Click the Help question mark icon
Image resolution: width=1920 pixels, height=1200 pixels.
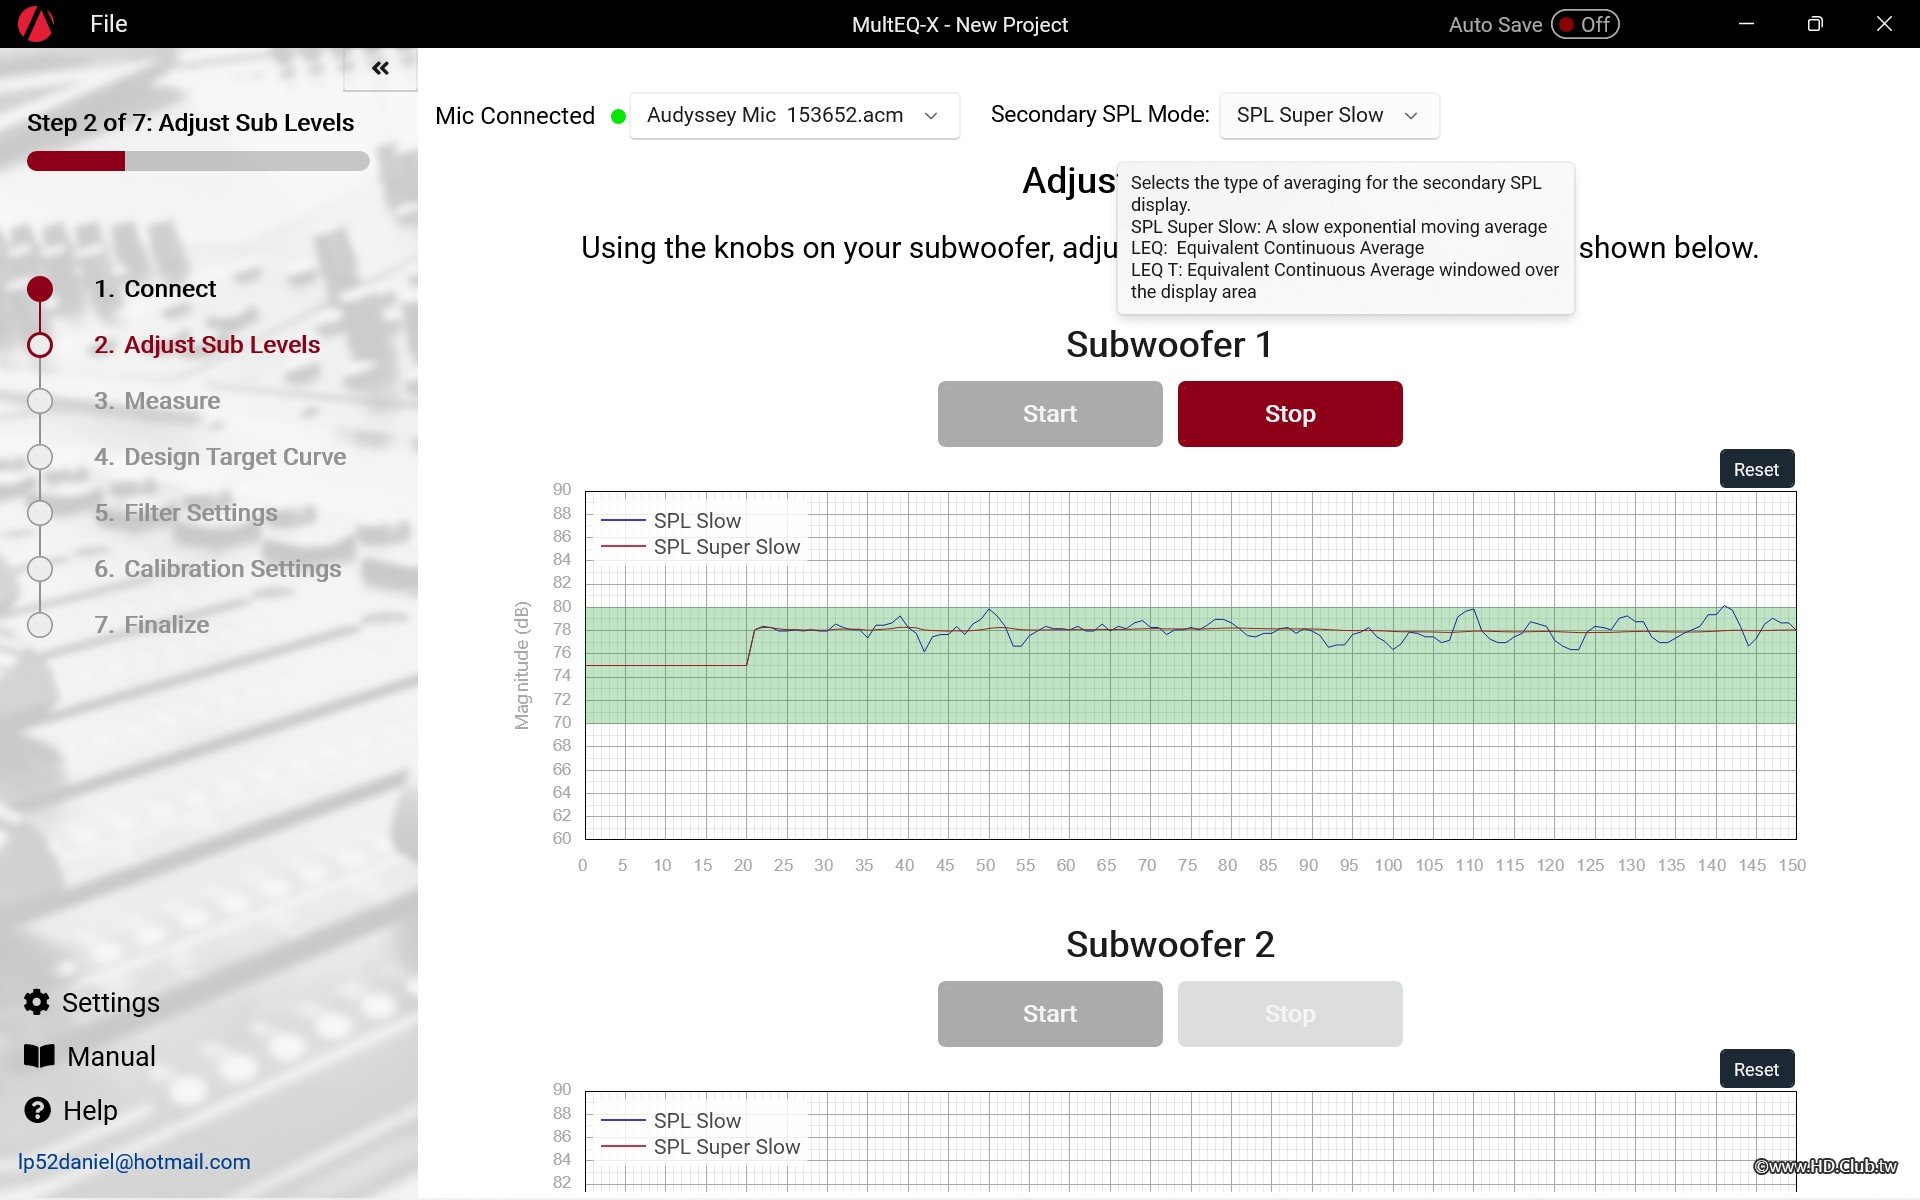[37, 1110]
